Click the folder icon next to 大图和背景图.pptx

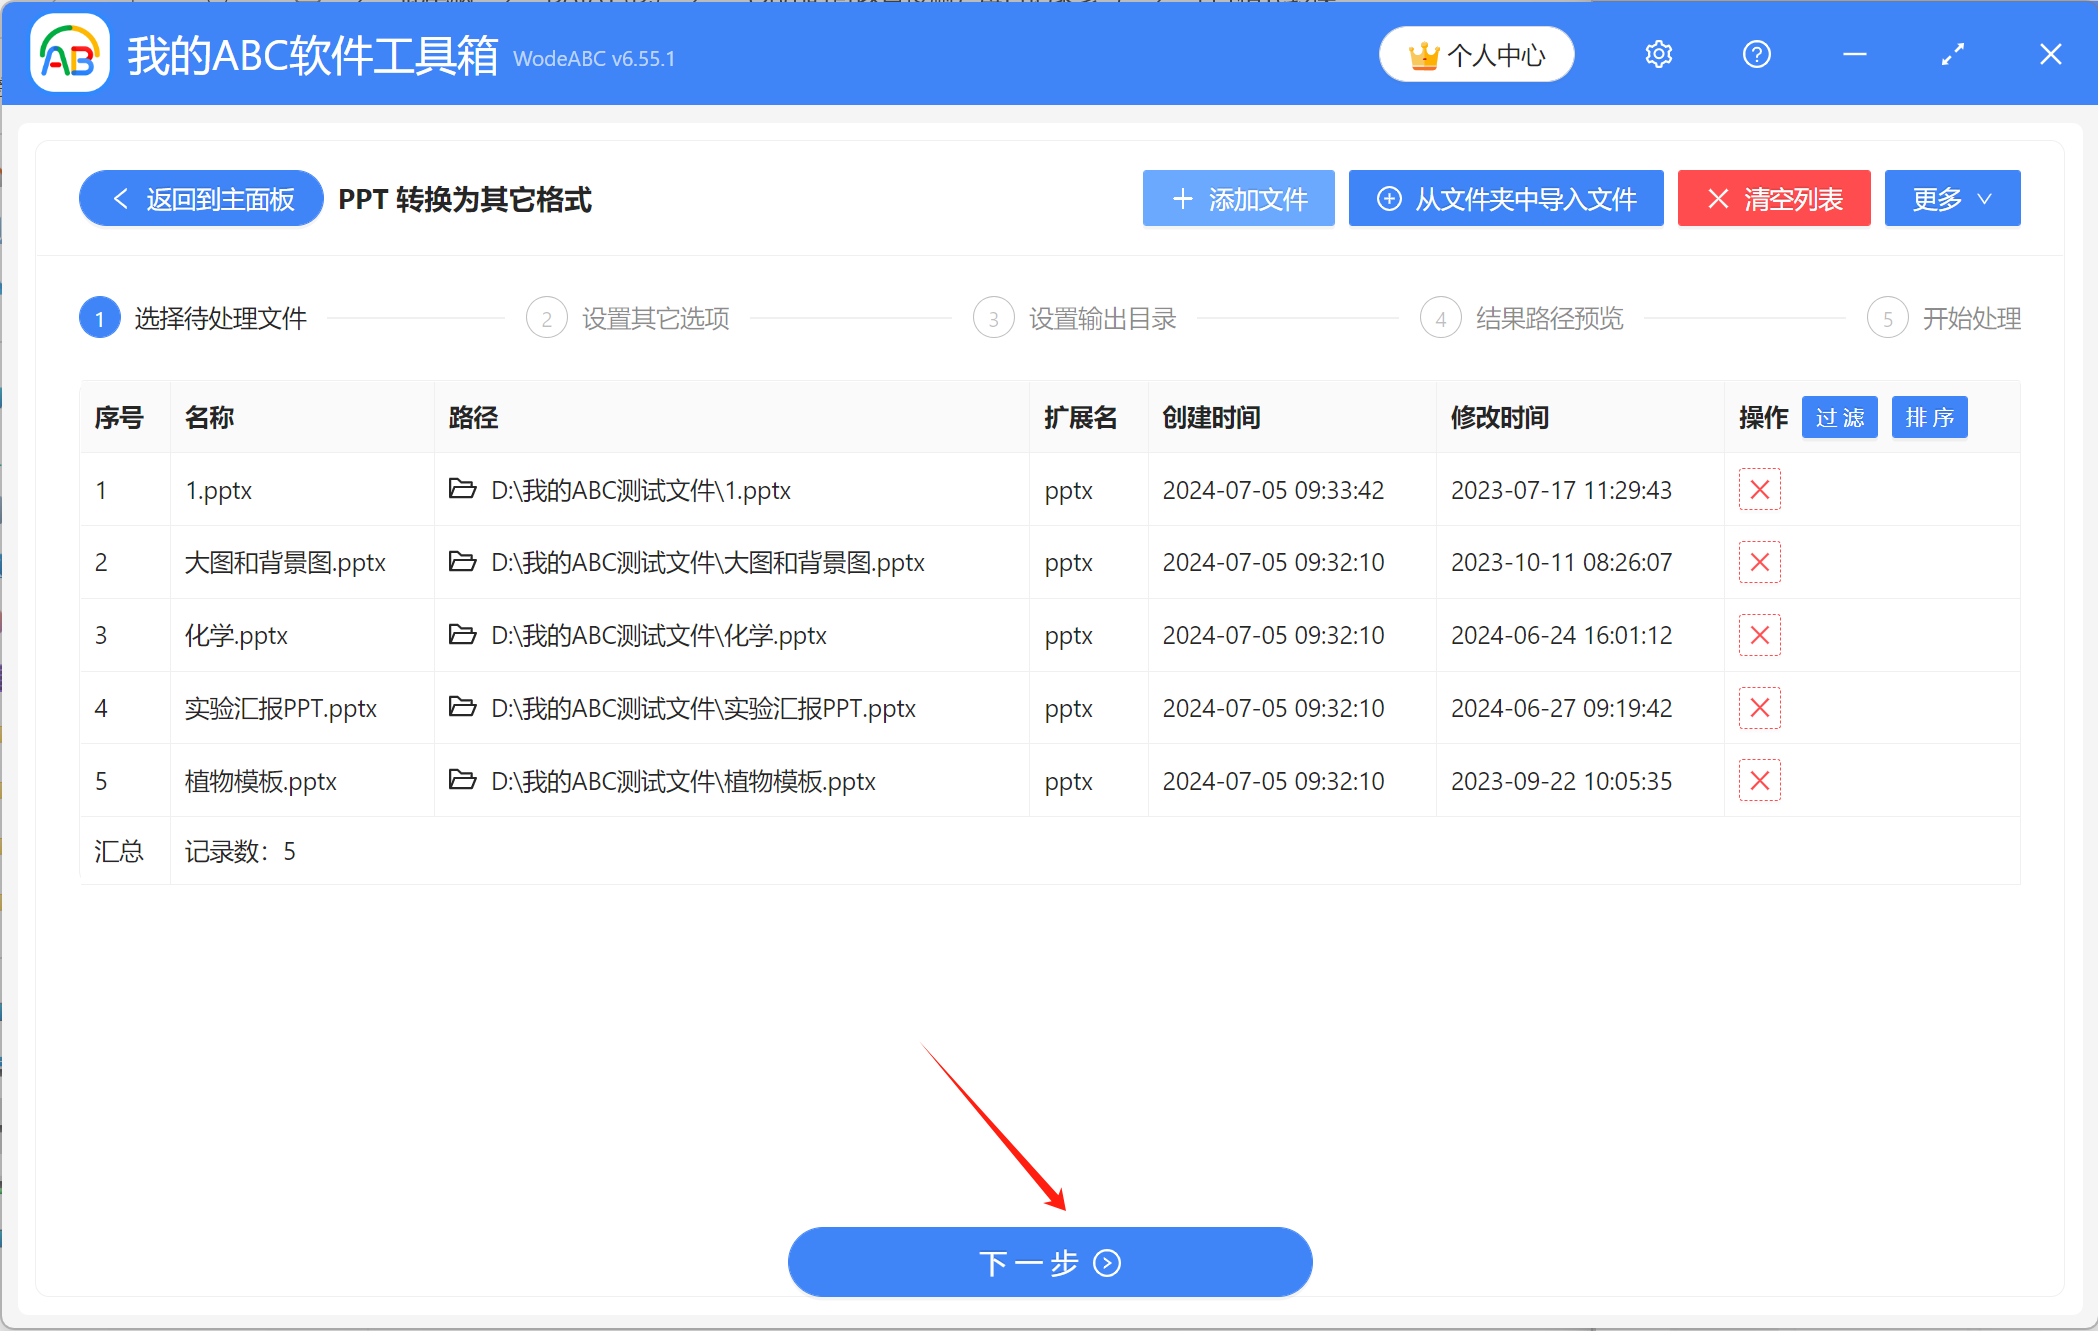coord(462,562)
